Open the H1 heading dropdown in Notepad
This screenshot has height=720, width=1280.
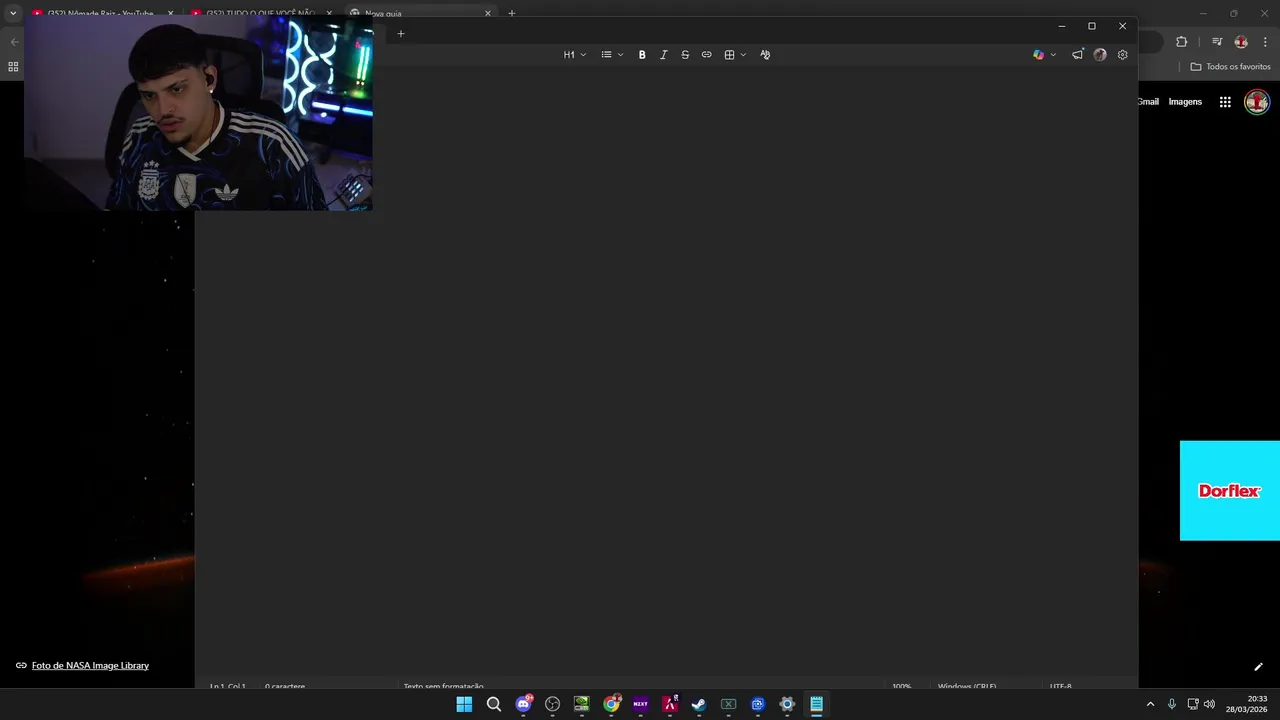[574, 55]
